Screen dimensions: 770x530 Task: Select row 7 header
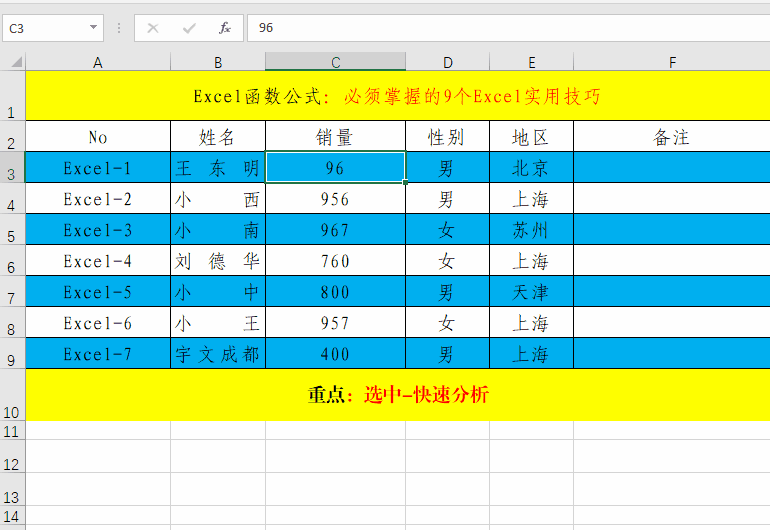click(12, 291)
